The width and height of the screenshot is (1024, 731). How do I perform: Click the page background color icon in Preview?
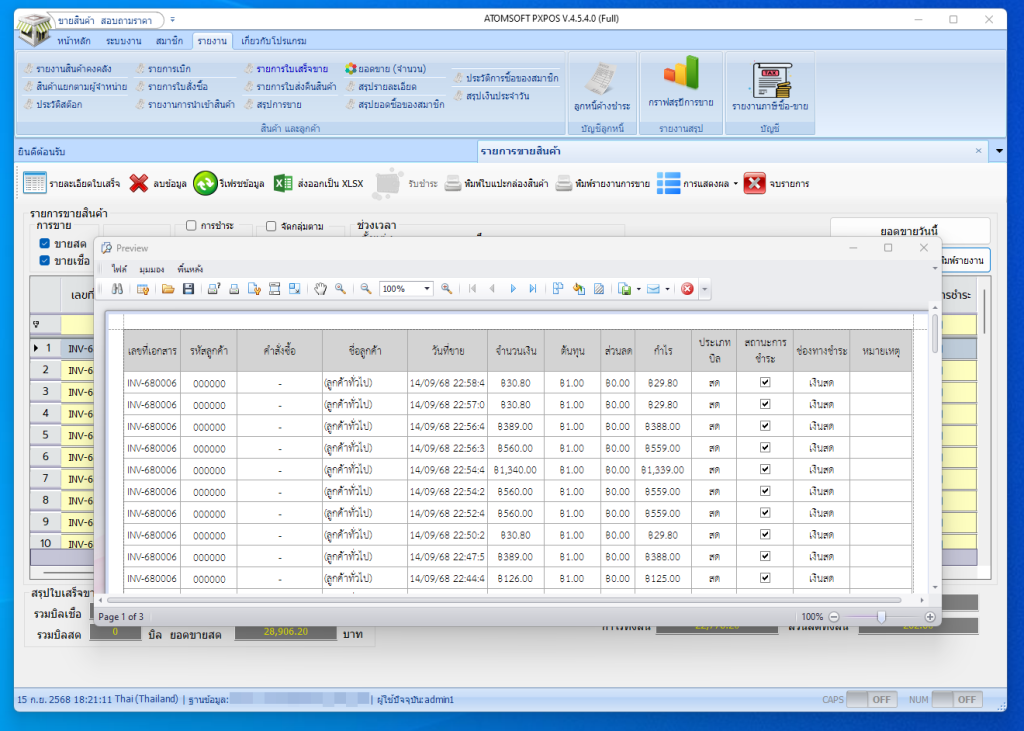click(579, 289)
